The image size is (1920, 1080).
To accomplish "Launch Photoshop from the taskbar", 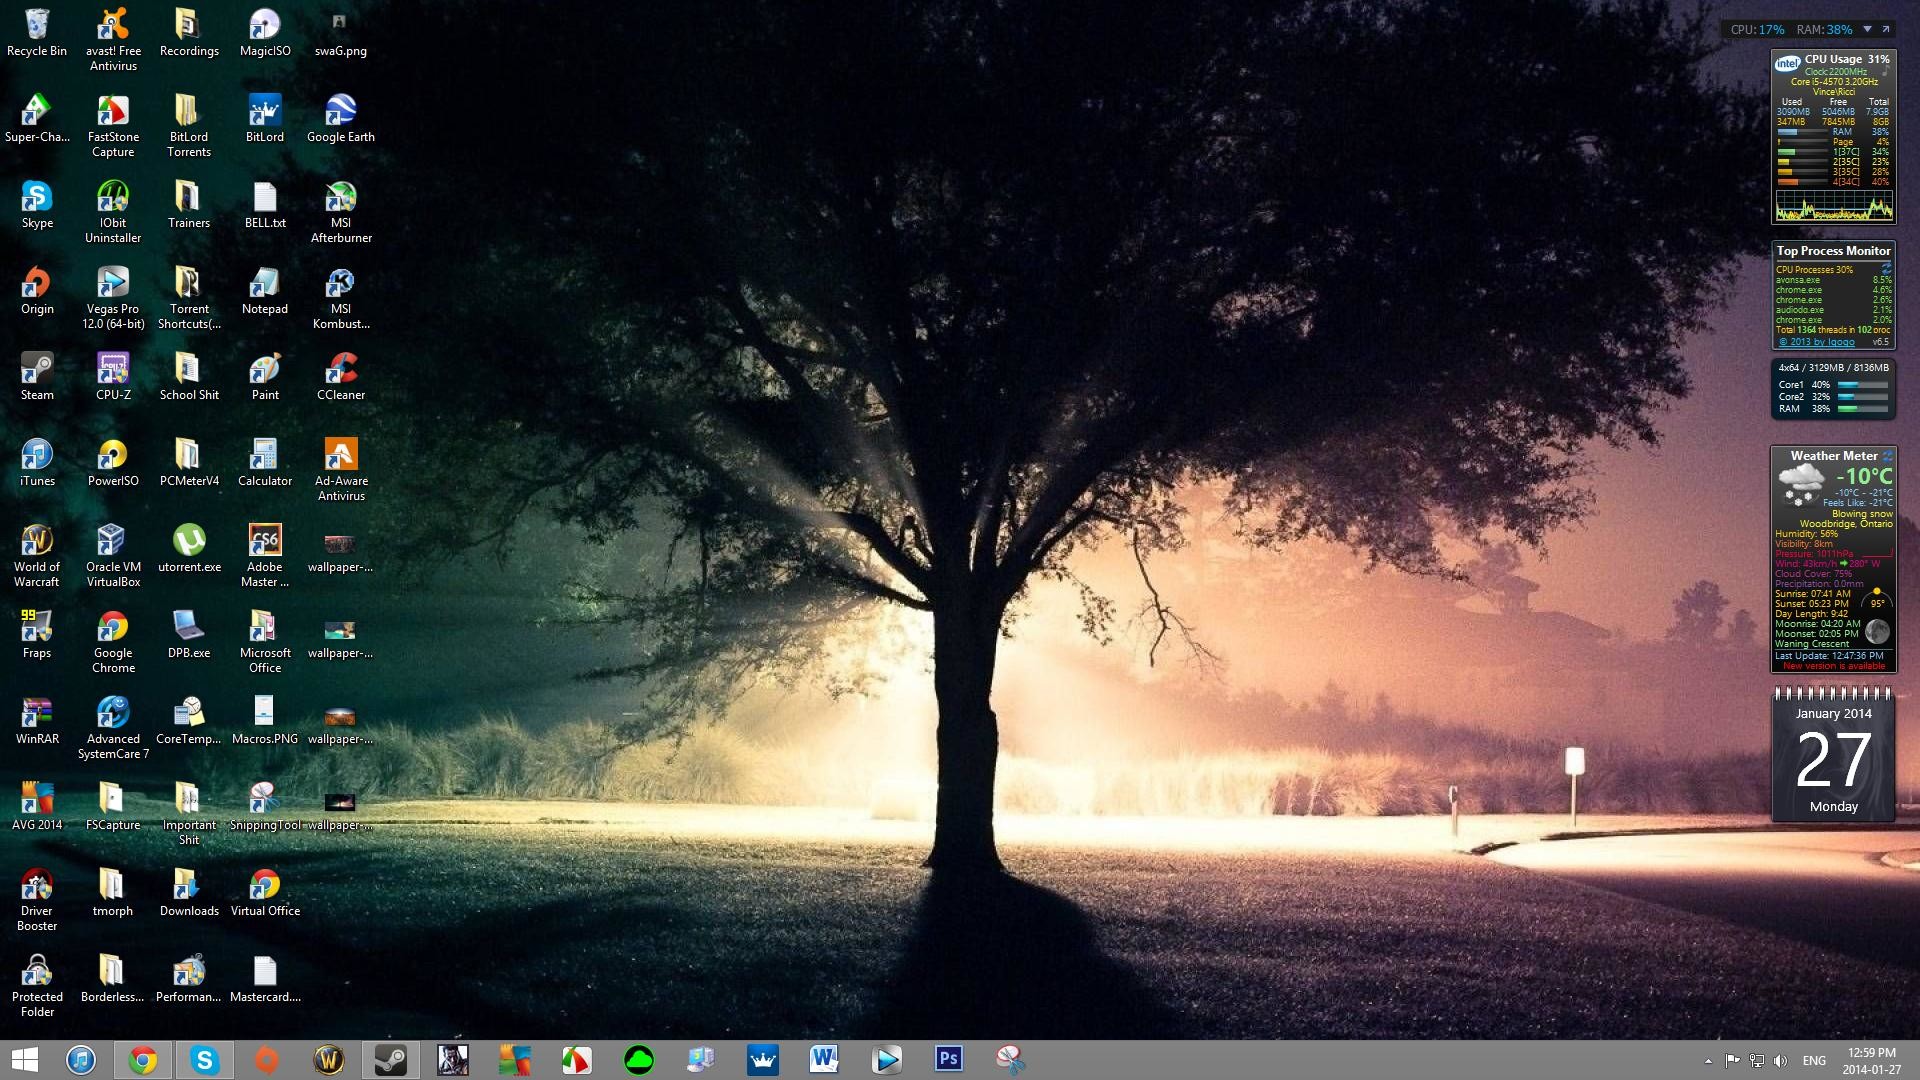I will pos(947,1059).
